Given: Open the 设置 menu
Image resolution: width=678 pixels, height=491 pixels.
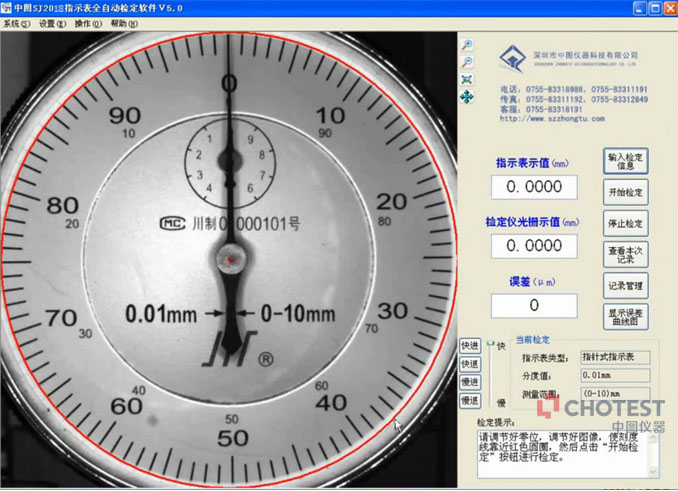Looking at the screenshot, I should click(51, 23).
